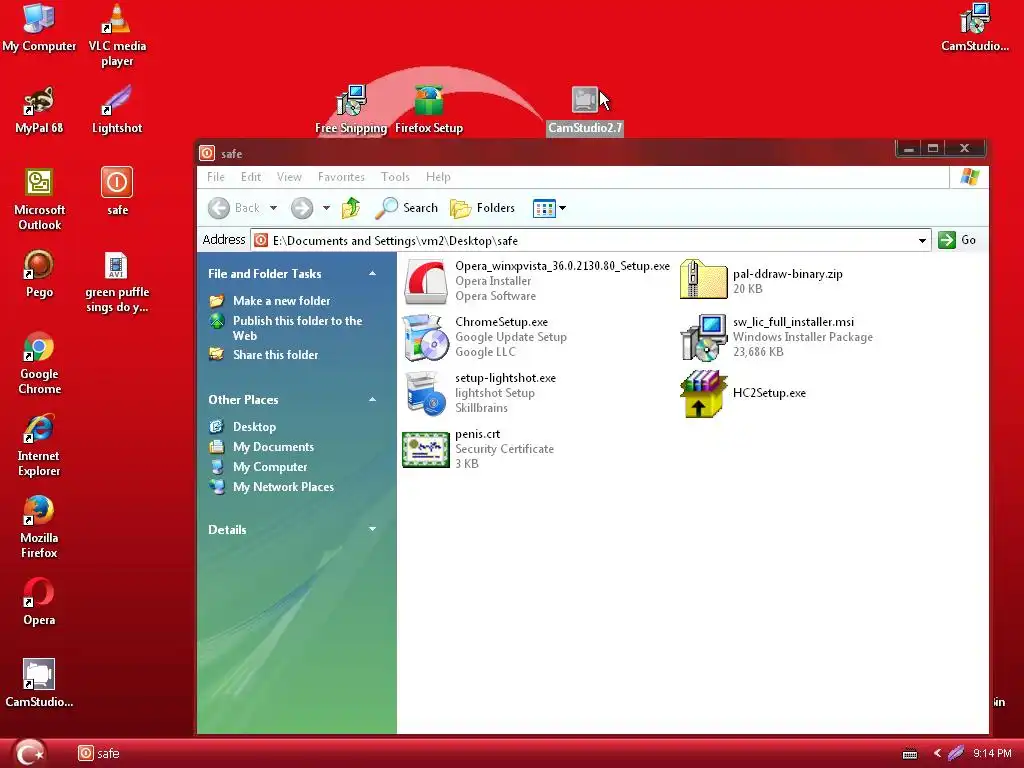Go to My Network Places link
The height and width of the screenshot is (768, 1024).
tap(283, 487)
